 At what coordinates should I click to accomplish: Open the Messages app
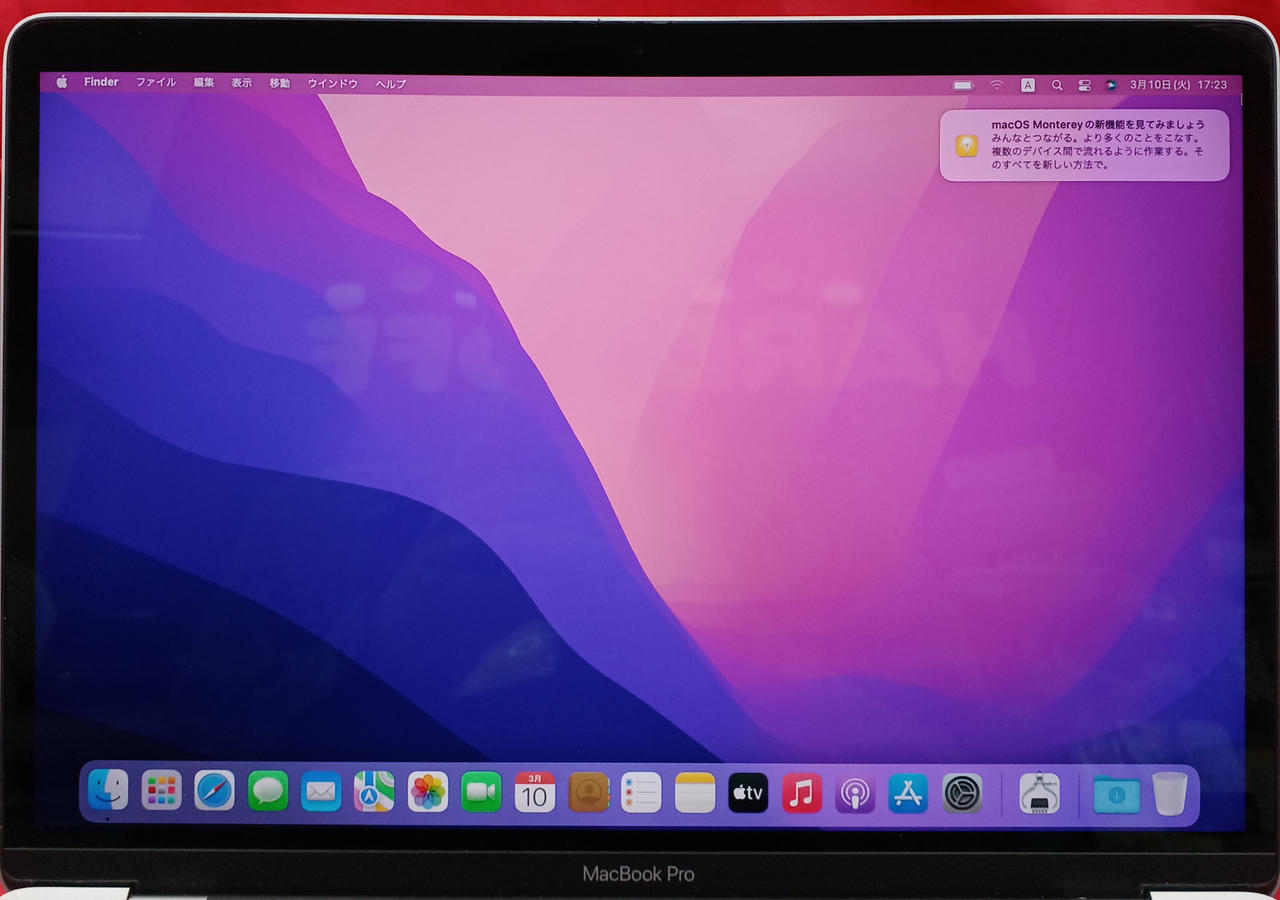268,792
